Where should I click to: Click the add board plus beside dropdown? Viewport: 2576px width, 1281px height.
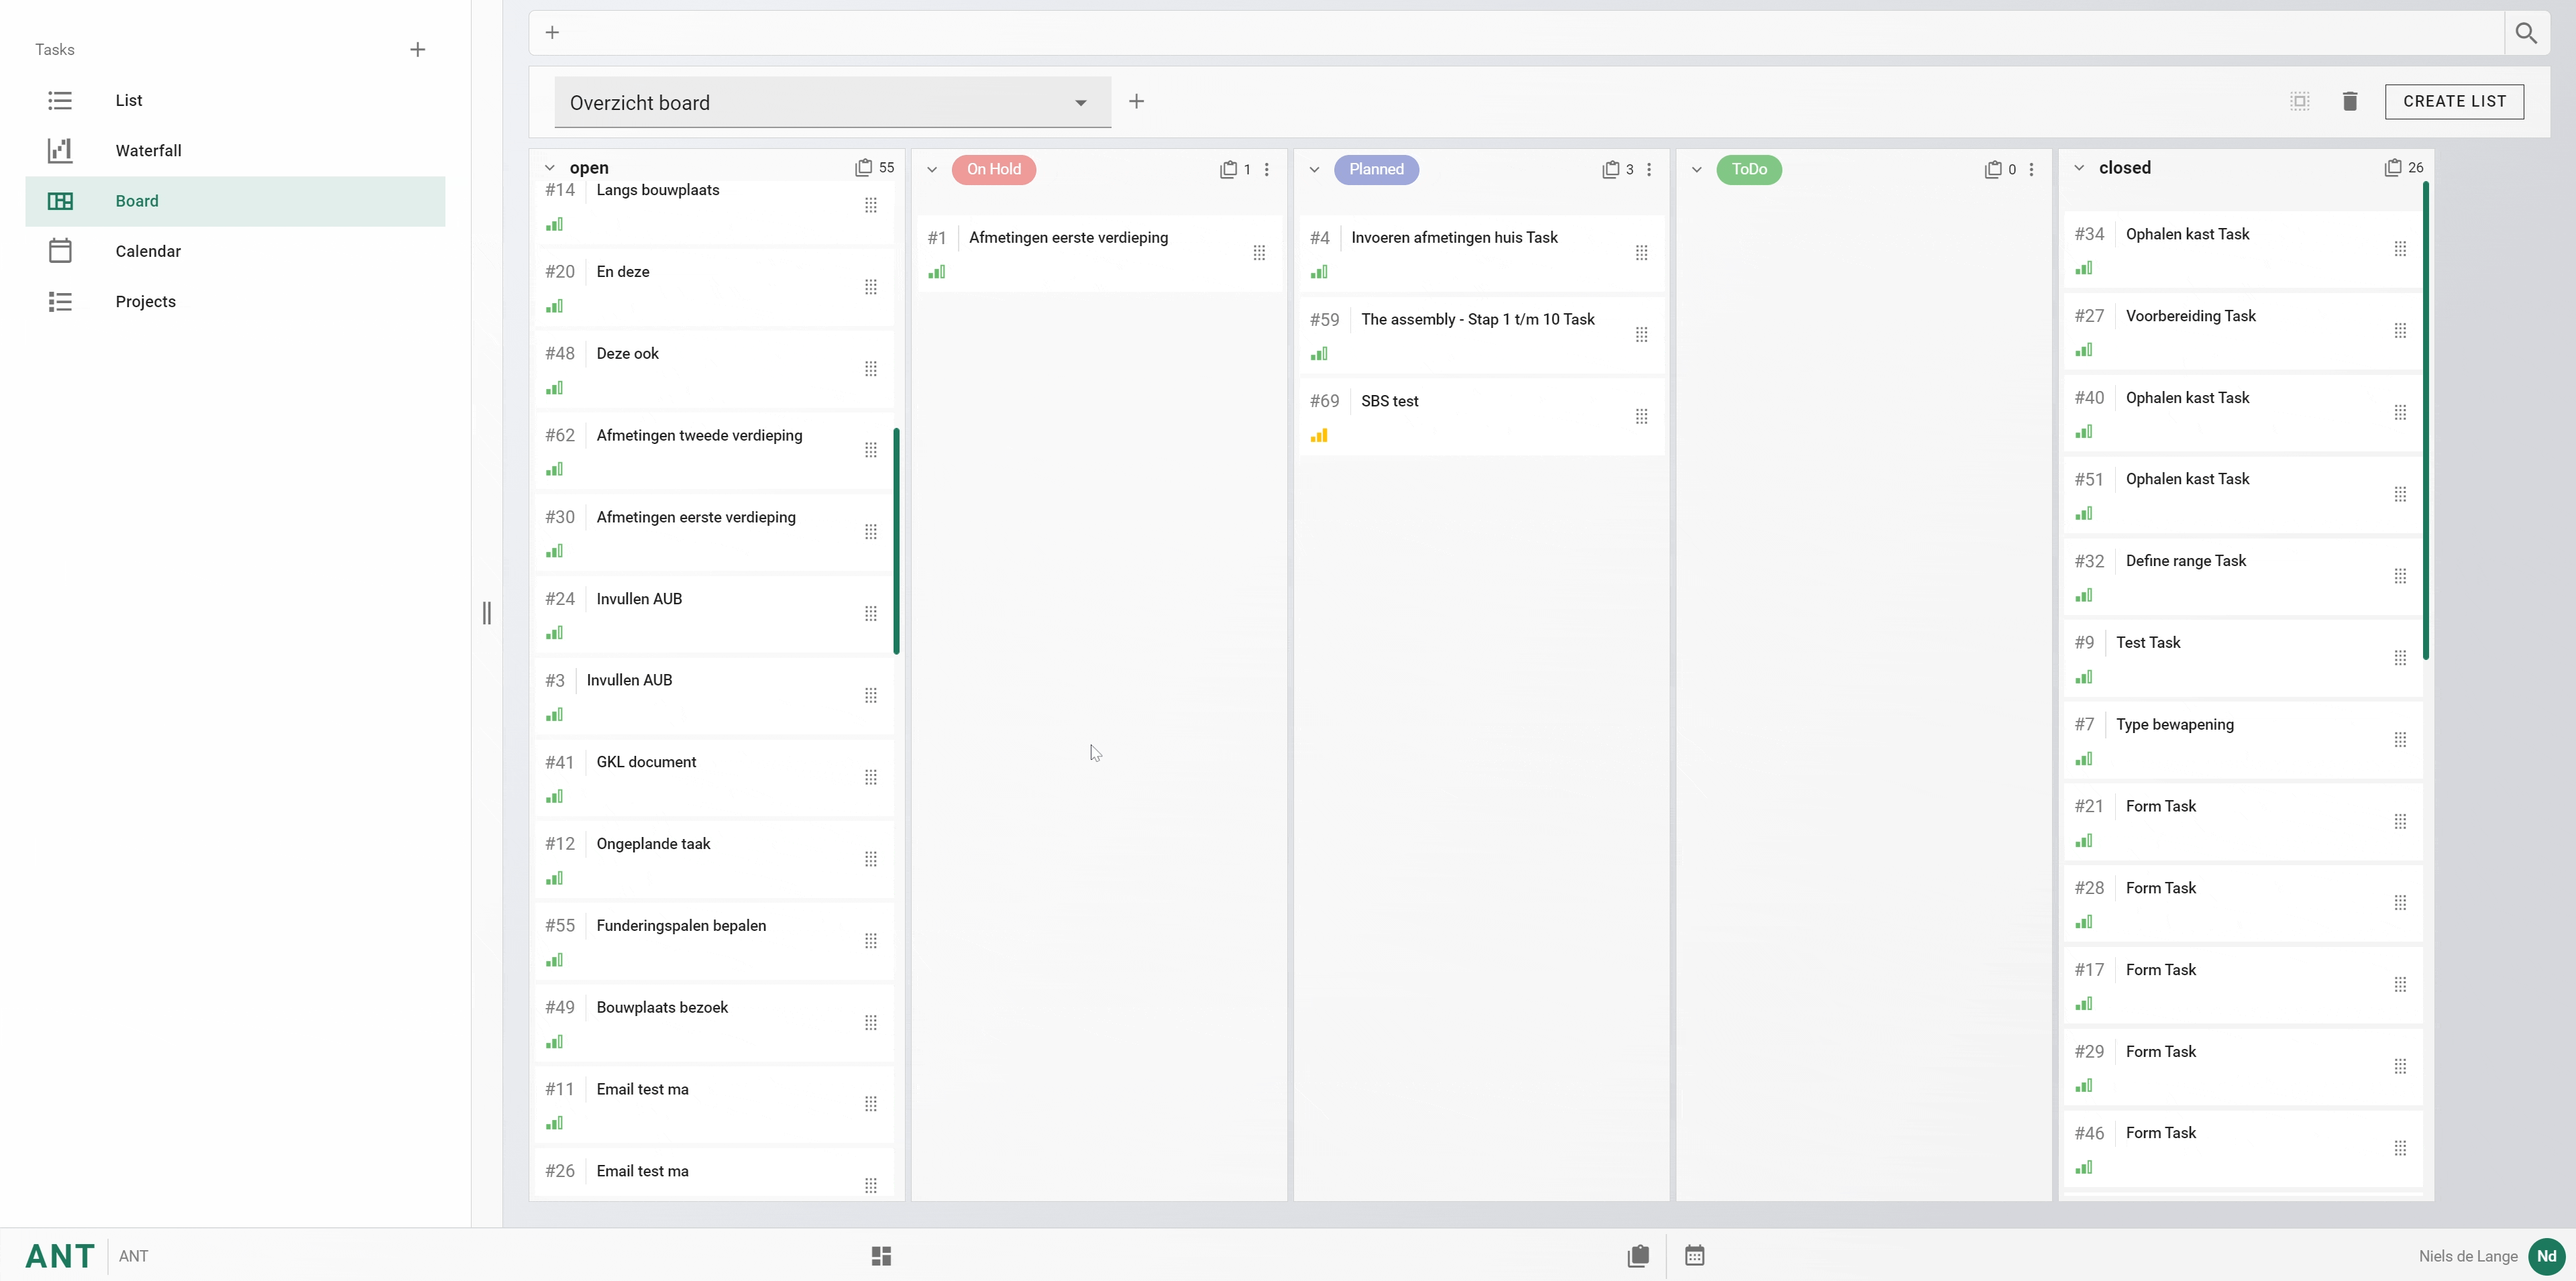coord(1136,101)
